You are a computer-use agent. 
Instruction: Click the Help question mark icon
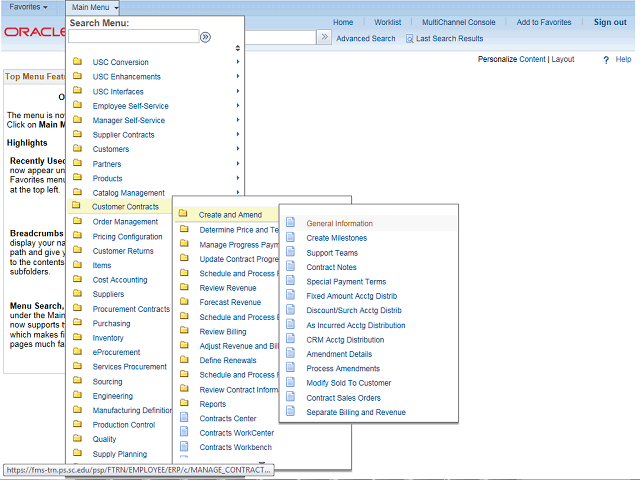coord(606,60)
